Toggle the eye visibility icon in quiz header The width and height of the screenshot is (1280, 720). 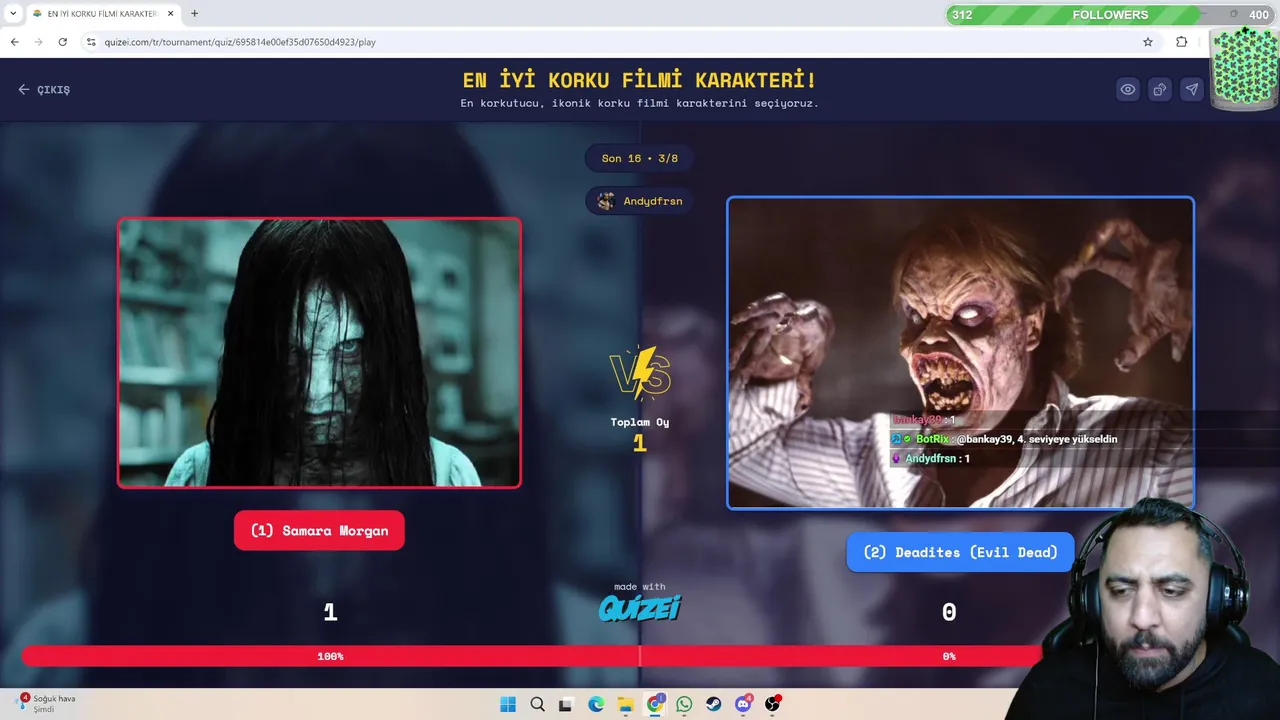tap(1128, 89)
